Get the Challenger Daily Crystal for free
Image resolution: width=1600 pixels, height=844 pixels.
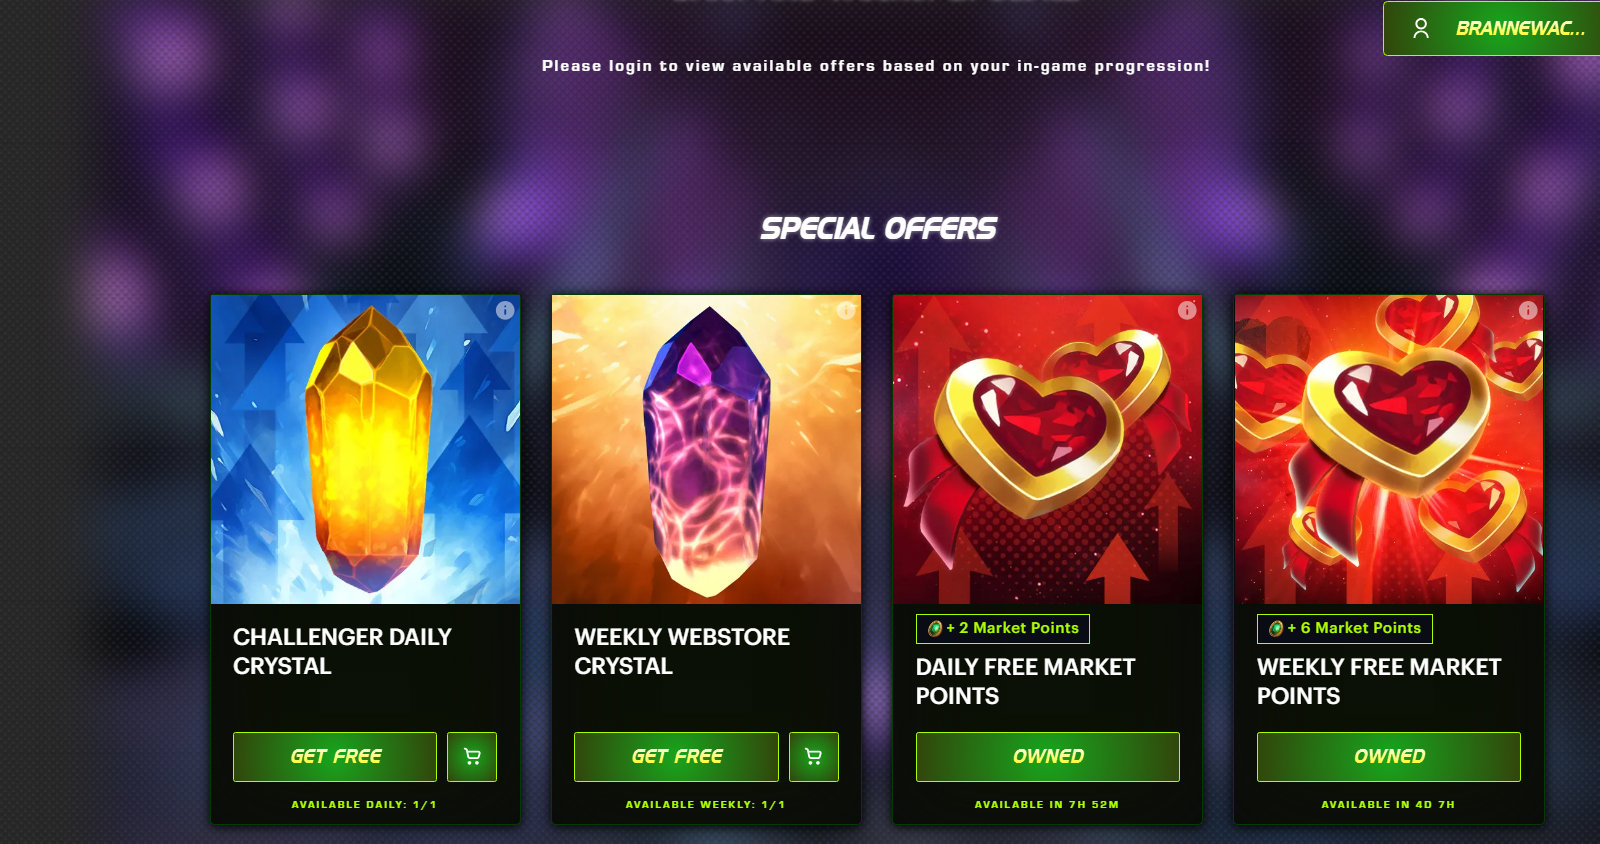(335, 757)
